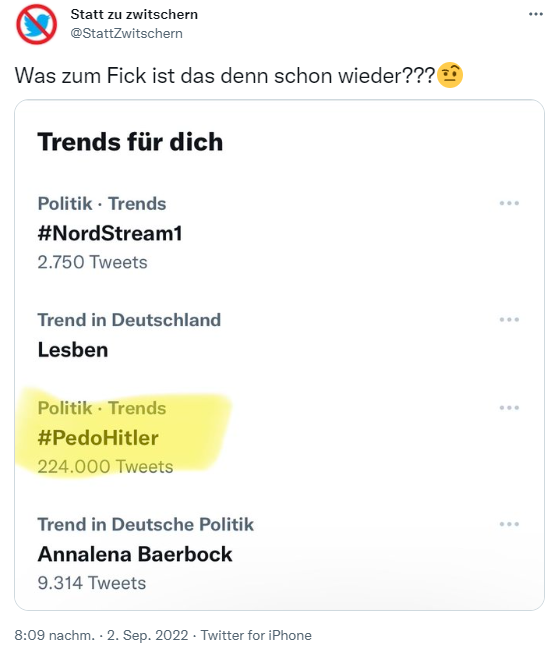
Task: Click the raised-eyebrow emoji in the tweet
Action: (x=450, y=75)
